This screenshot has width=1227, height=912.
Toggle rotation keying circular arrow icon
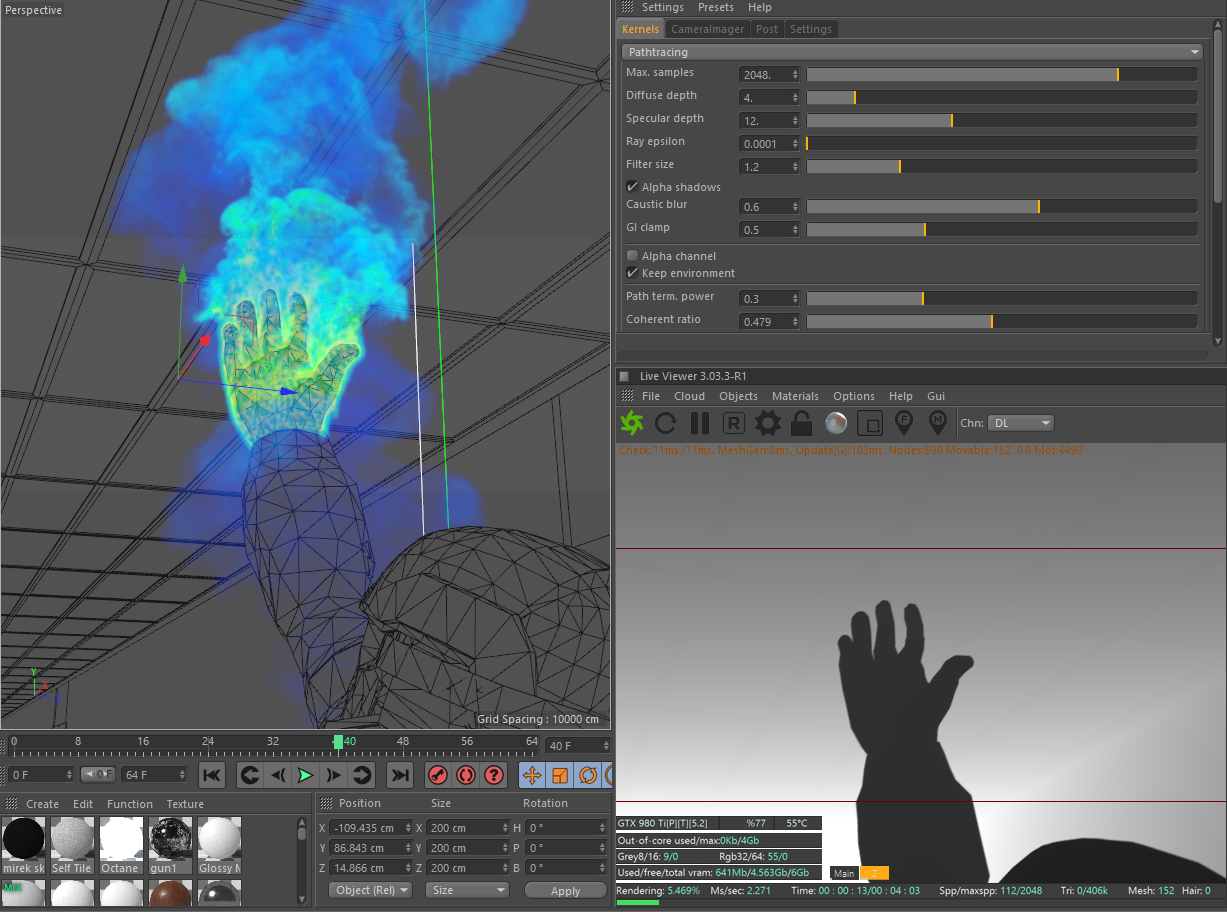(x=588, y=775)
